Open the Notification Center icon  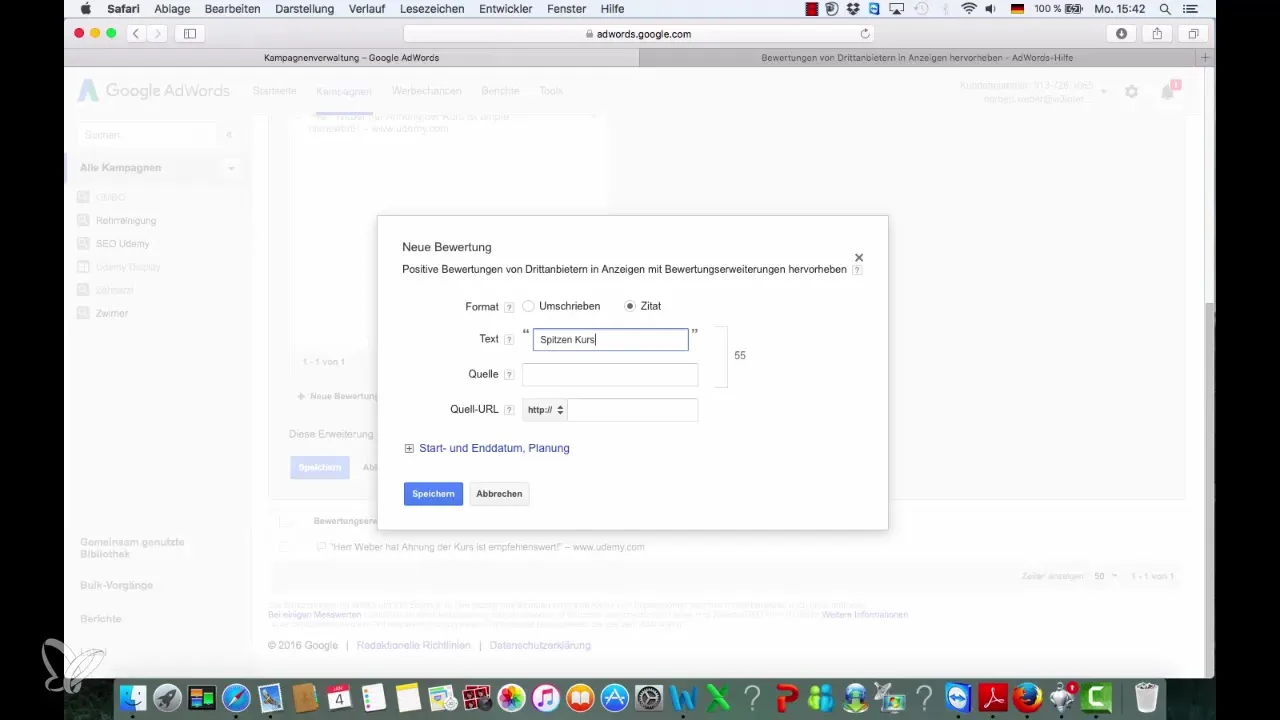(x=1190, y=8)
